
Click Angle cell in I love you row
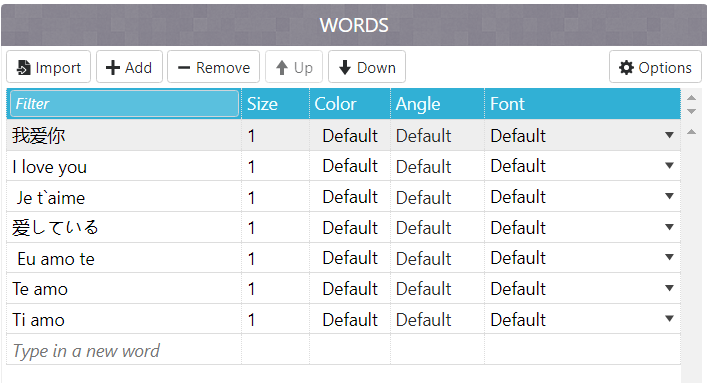pyautogui.click(x=437, y=166)
